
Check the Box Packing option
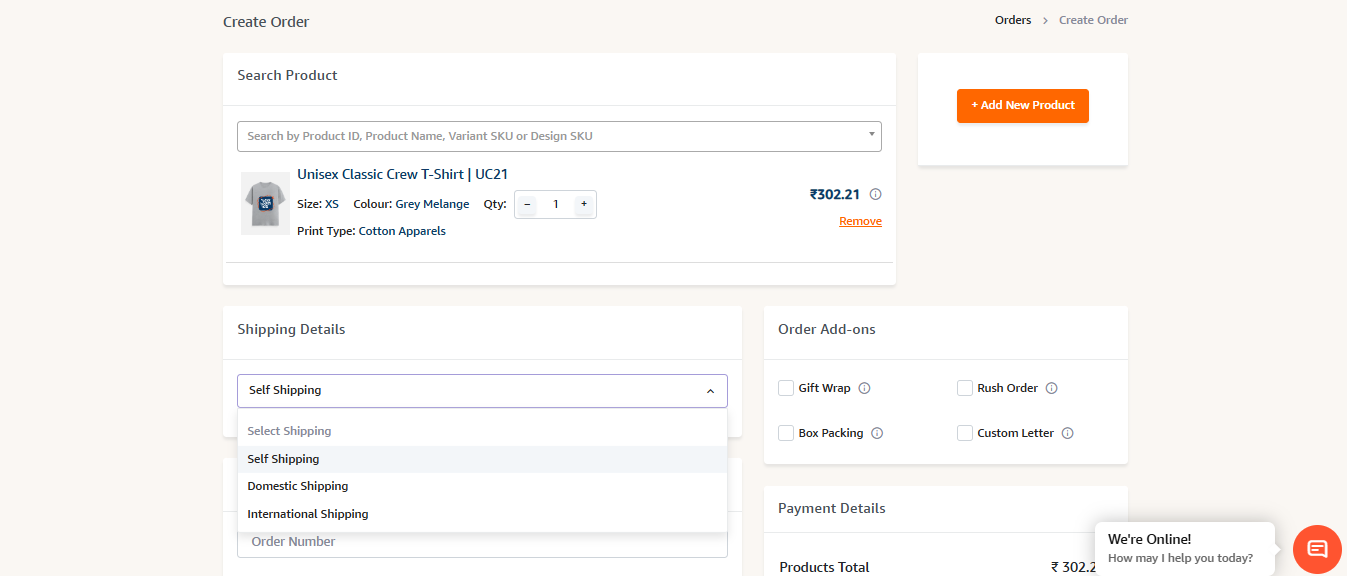tap(786, 433)
